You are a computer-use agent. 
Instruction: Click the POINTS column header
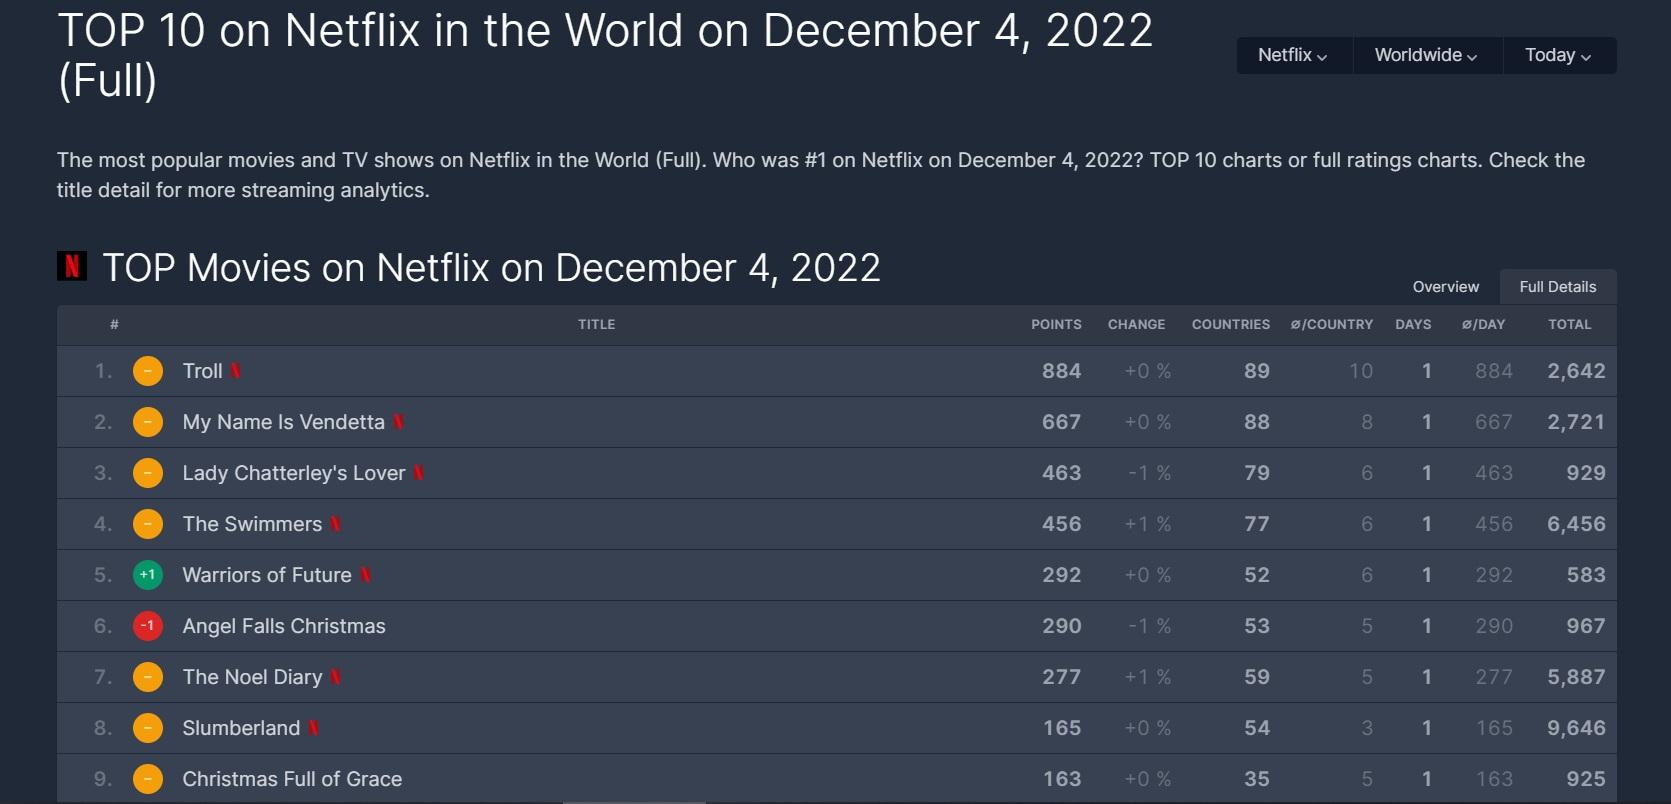(x=1056, y=324)
